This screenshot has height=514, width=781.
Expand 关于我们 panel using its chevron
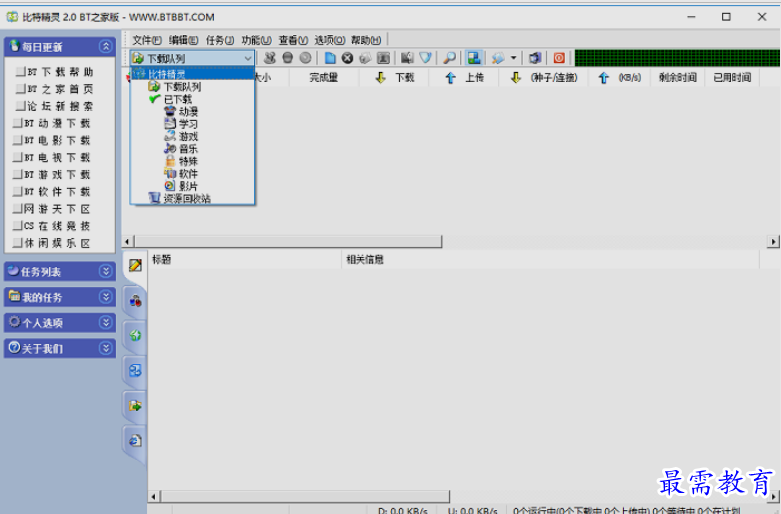[x=105, y=348]
